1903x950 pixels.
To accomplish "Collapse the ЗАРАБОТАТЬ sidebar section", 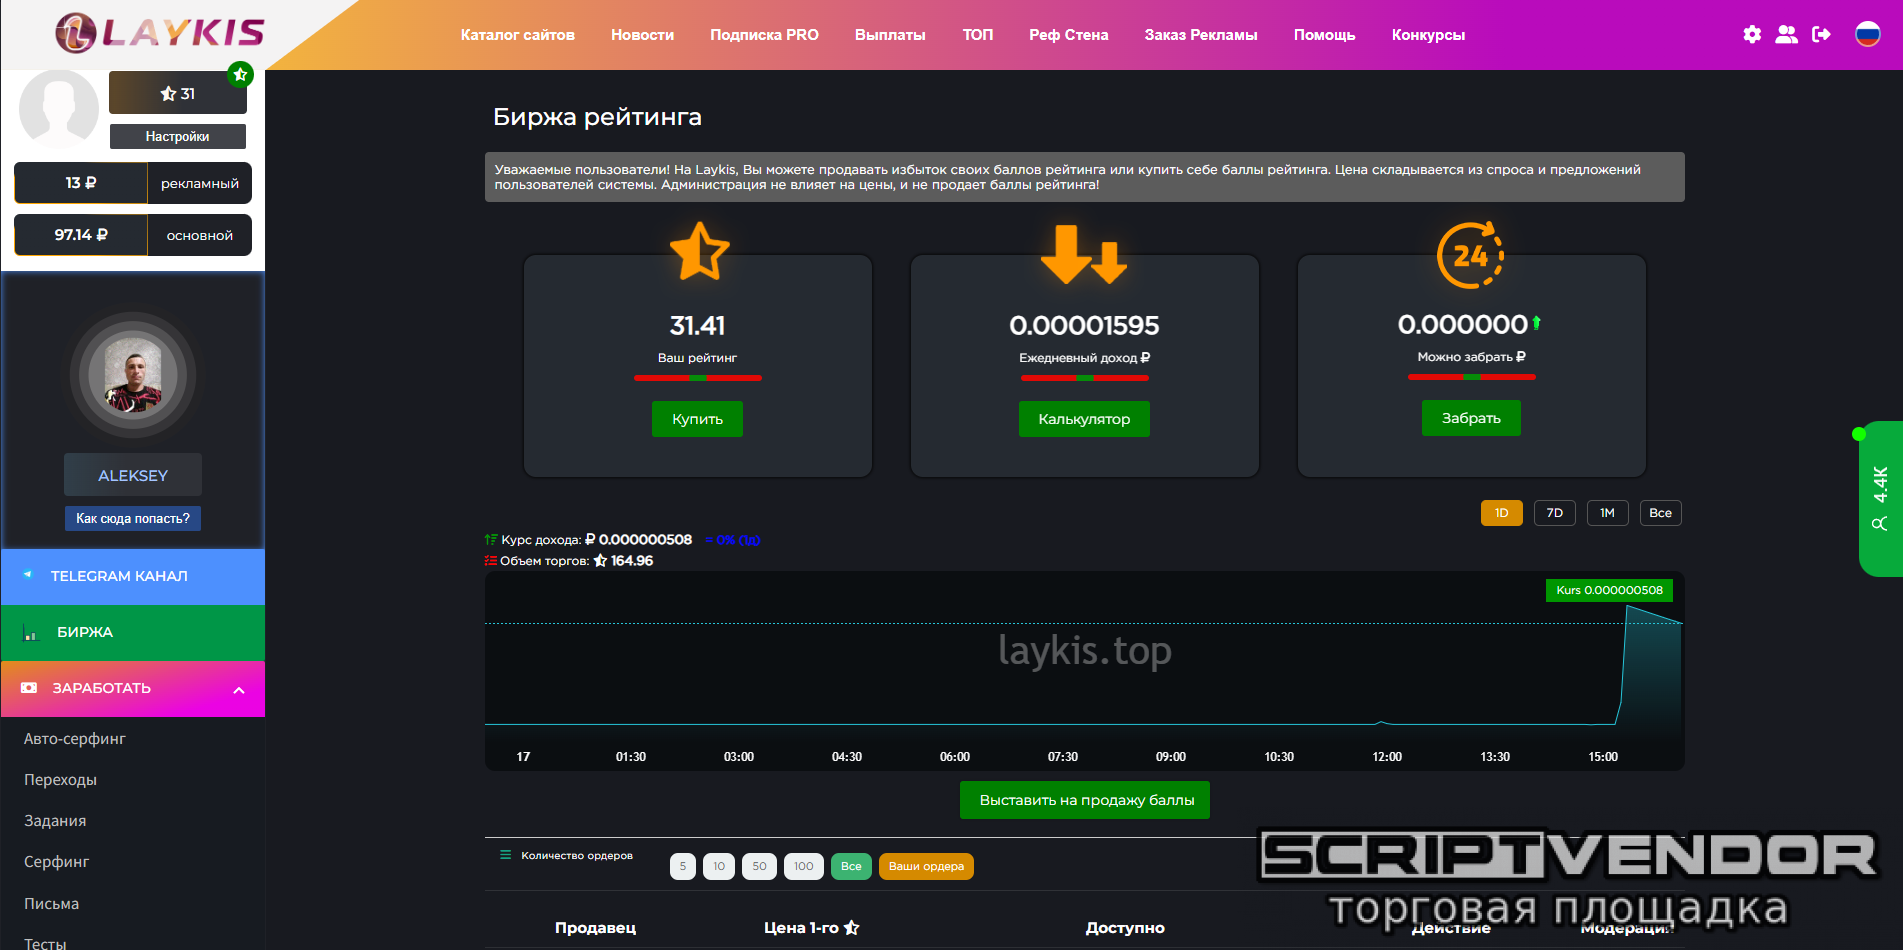I will coord(239,690).
